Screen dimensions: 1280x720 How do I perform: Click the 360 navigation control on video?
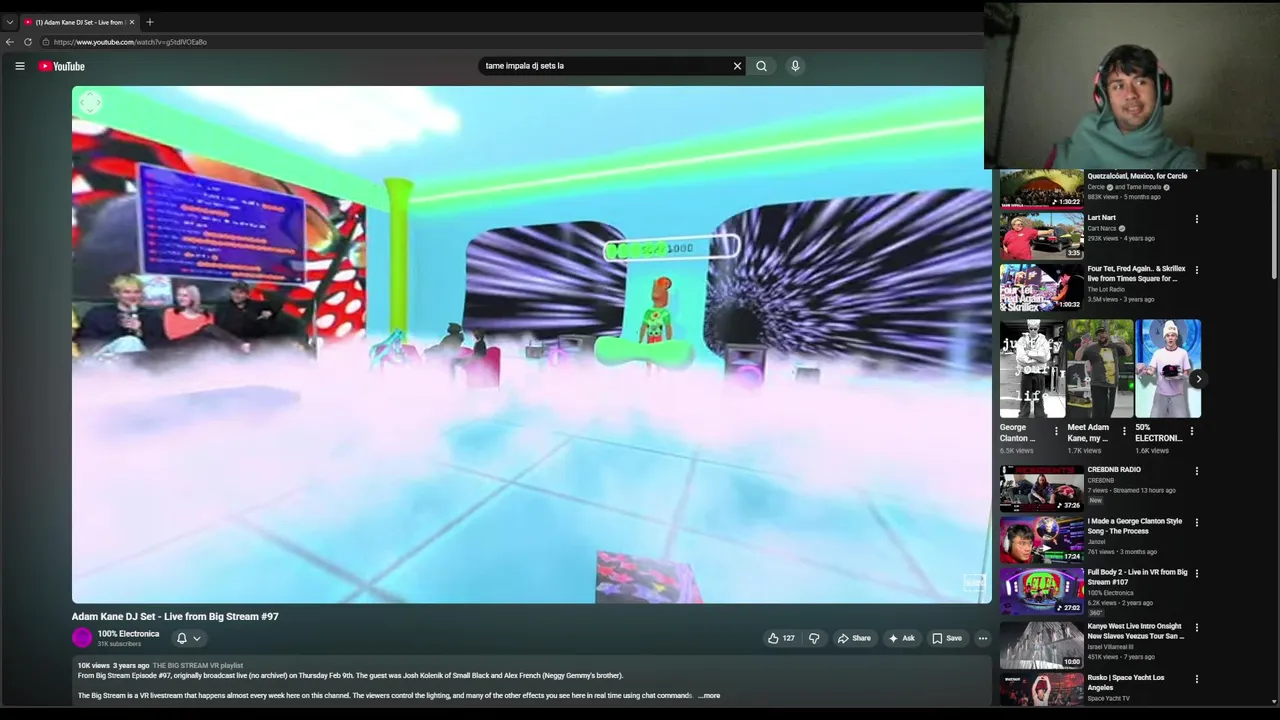pyautogui.click(x=90, y=103)
